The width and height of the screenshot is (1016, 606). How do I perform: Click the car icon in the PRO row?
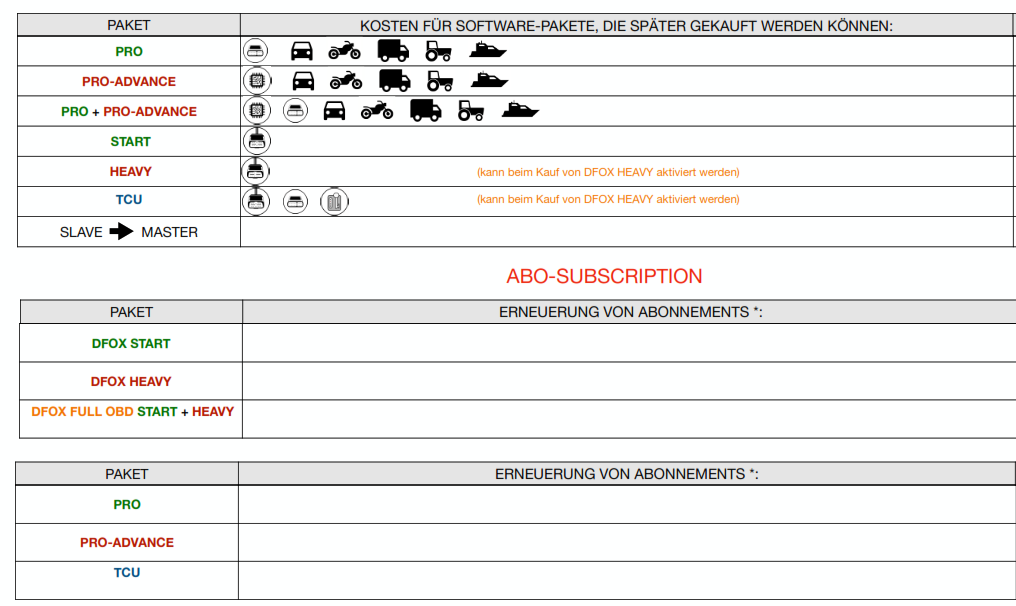301,51
